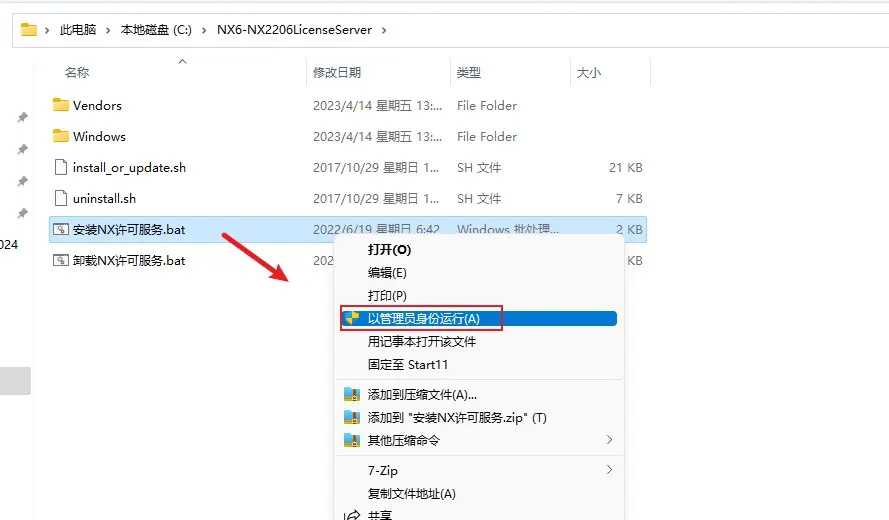Click NX6-NX2206LicenseServer breadcrumb segment

[x=294, y=29]
